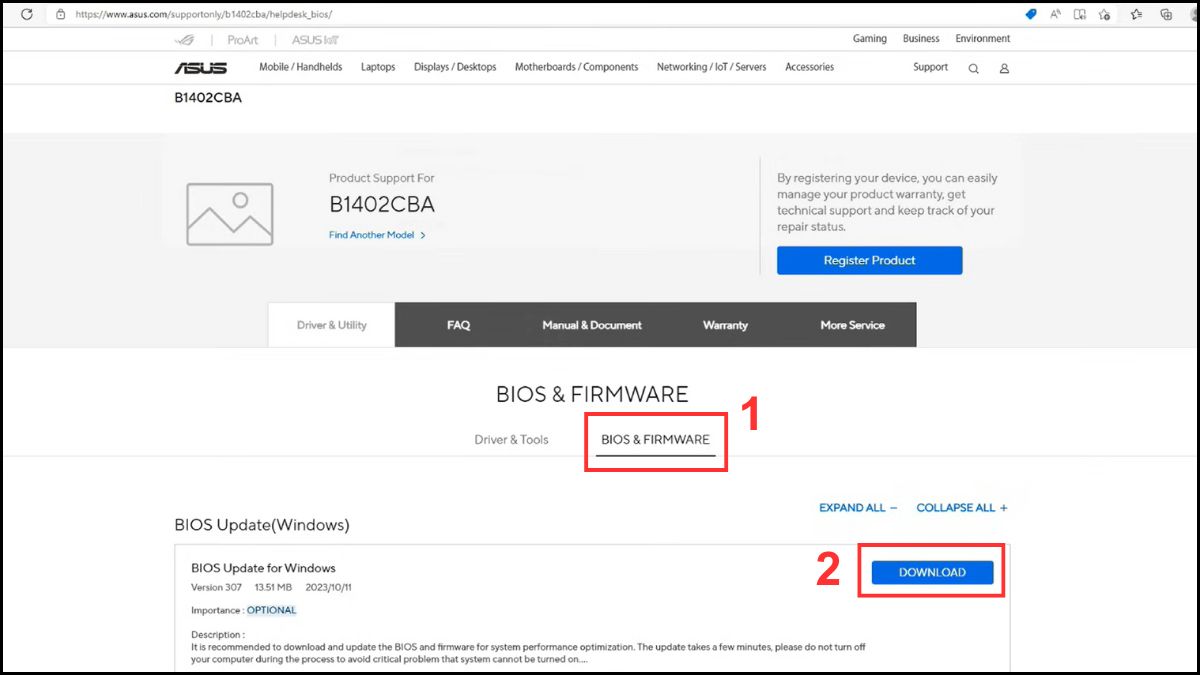Open the ASUS IoT link
Viewport: 1200px width, 675px height.
314,39
